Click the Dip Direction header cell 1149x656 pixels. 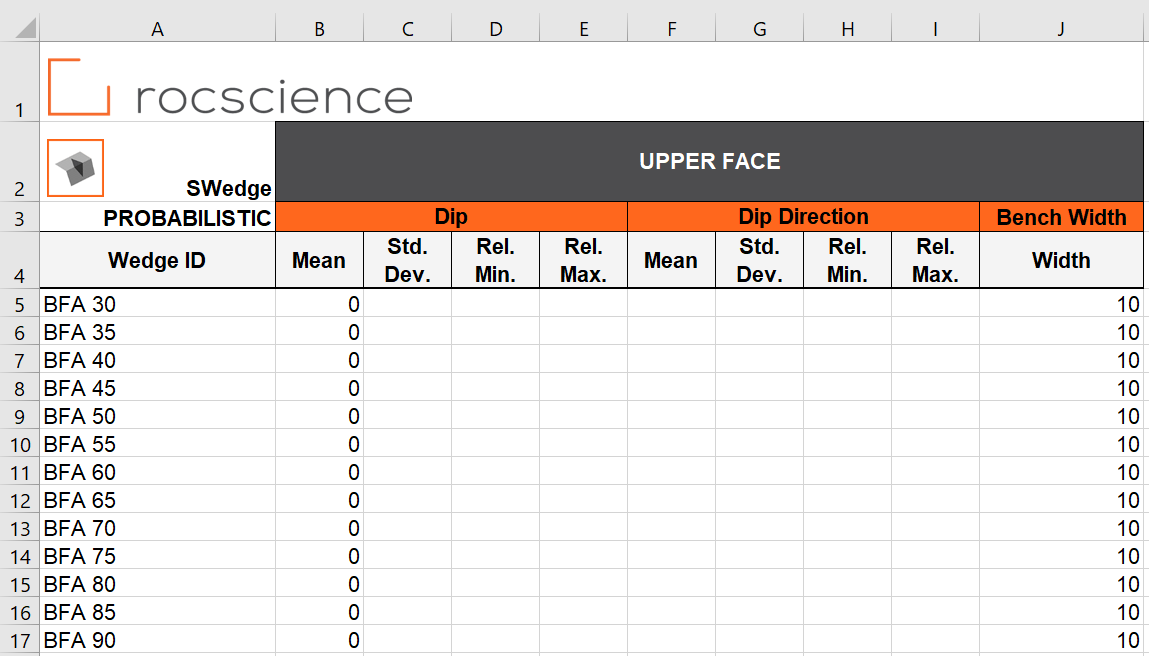(x=803, y=217)
